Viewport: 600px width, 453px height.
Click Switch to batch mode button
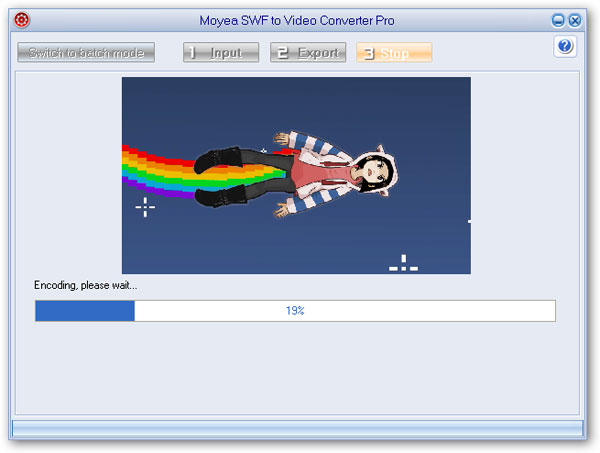click(86, 52)
